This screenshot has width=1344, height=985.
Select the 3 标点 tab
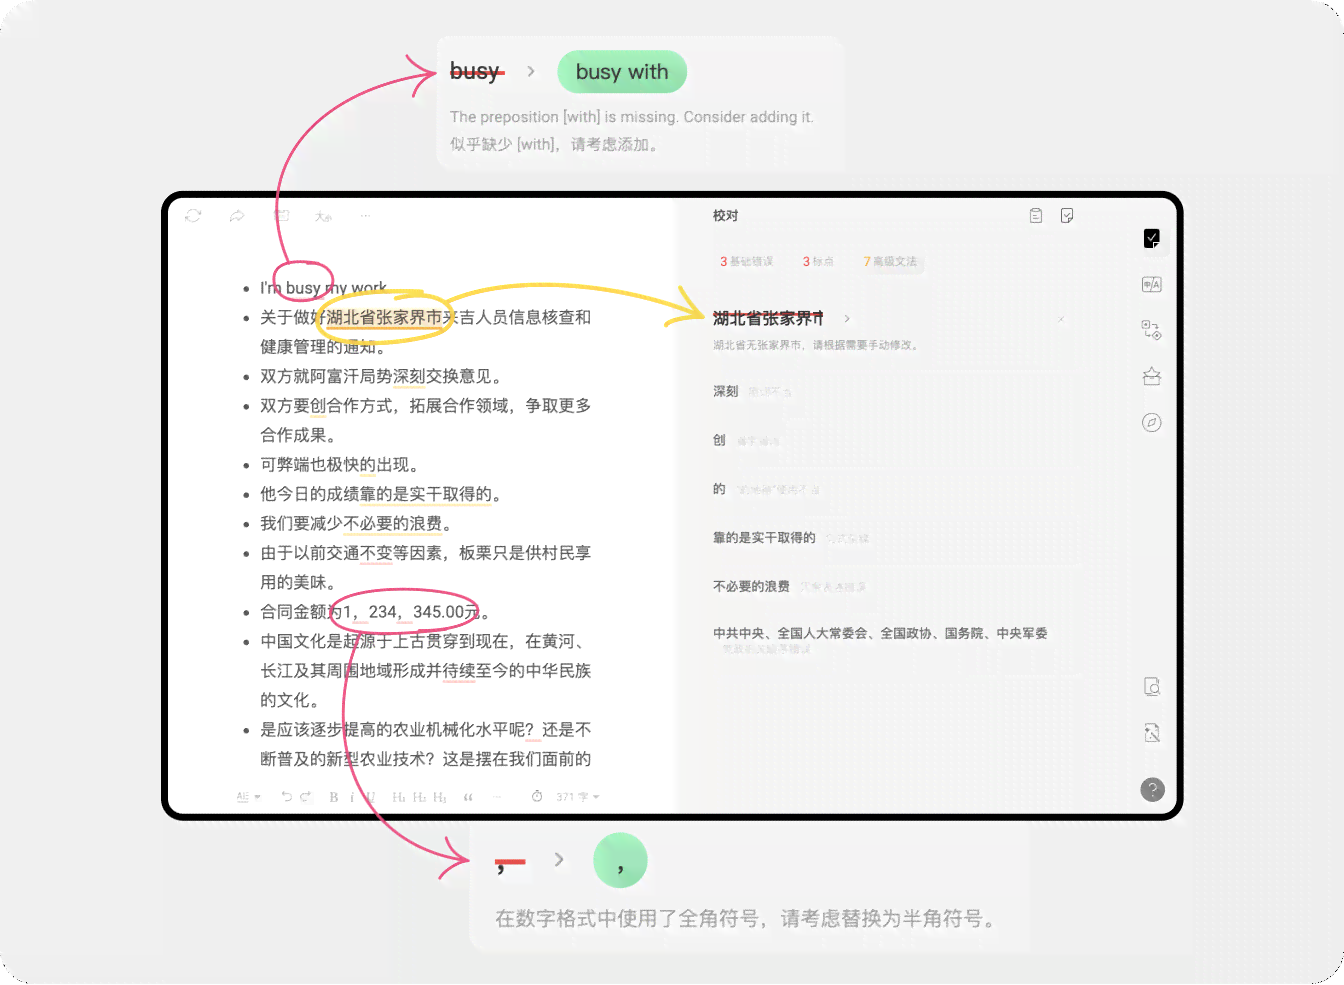pyautogui.click(x=818, y=262)
